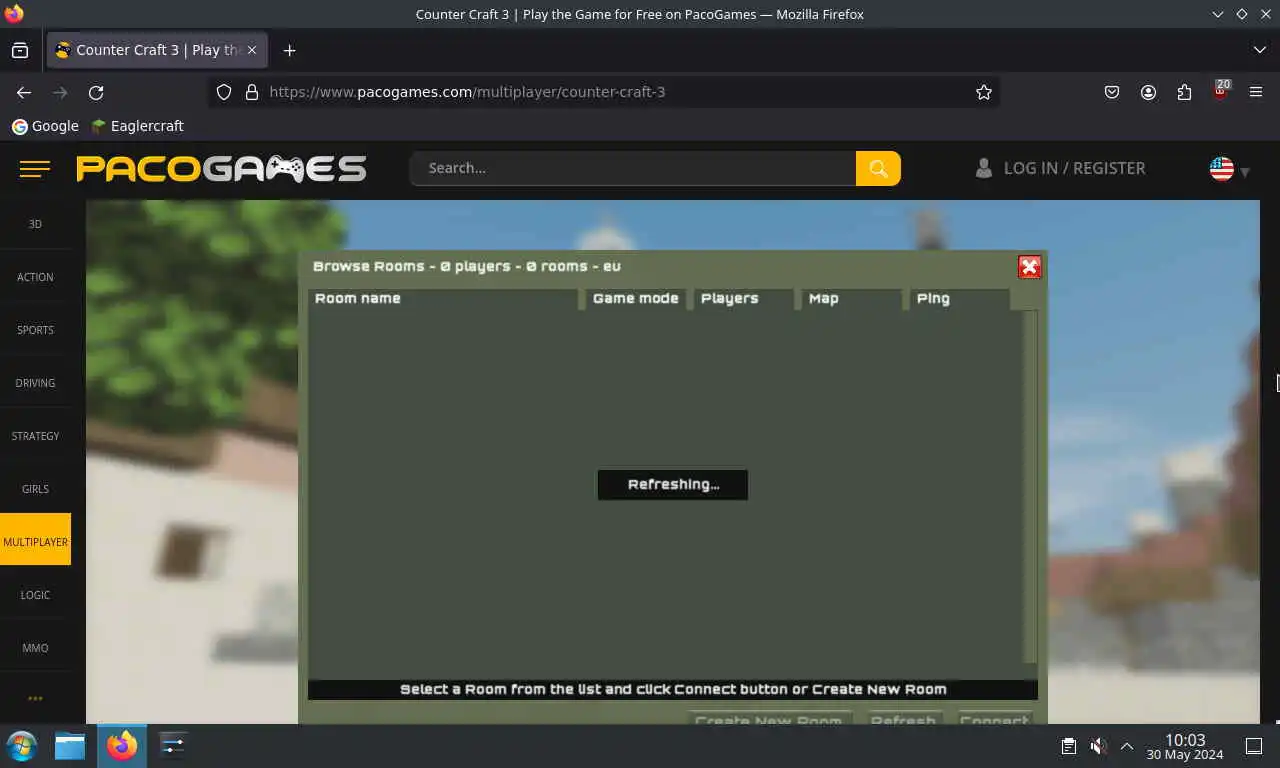Open clipboard tray icon
This screenshot has width=1280, height=768.
[x=1068, y=746]
